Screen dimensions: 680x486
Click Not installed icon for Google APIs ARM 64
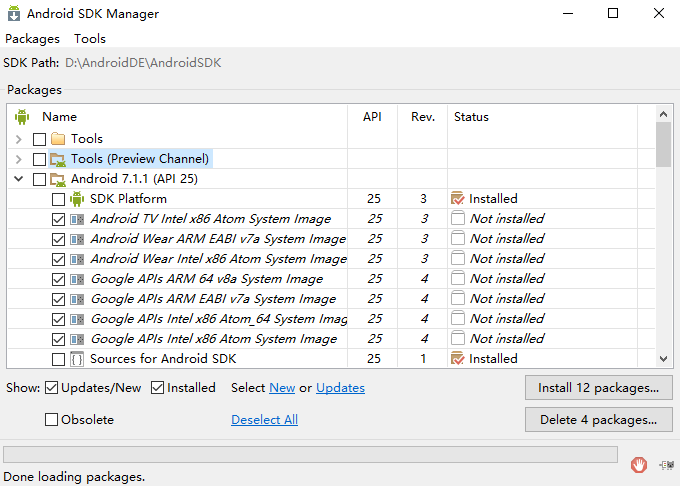(458, 278)
